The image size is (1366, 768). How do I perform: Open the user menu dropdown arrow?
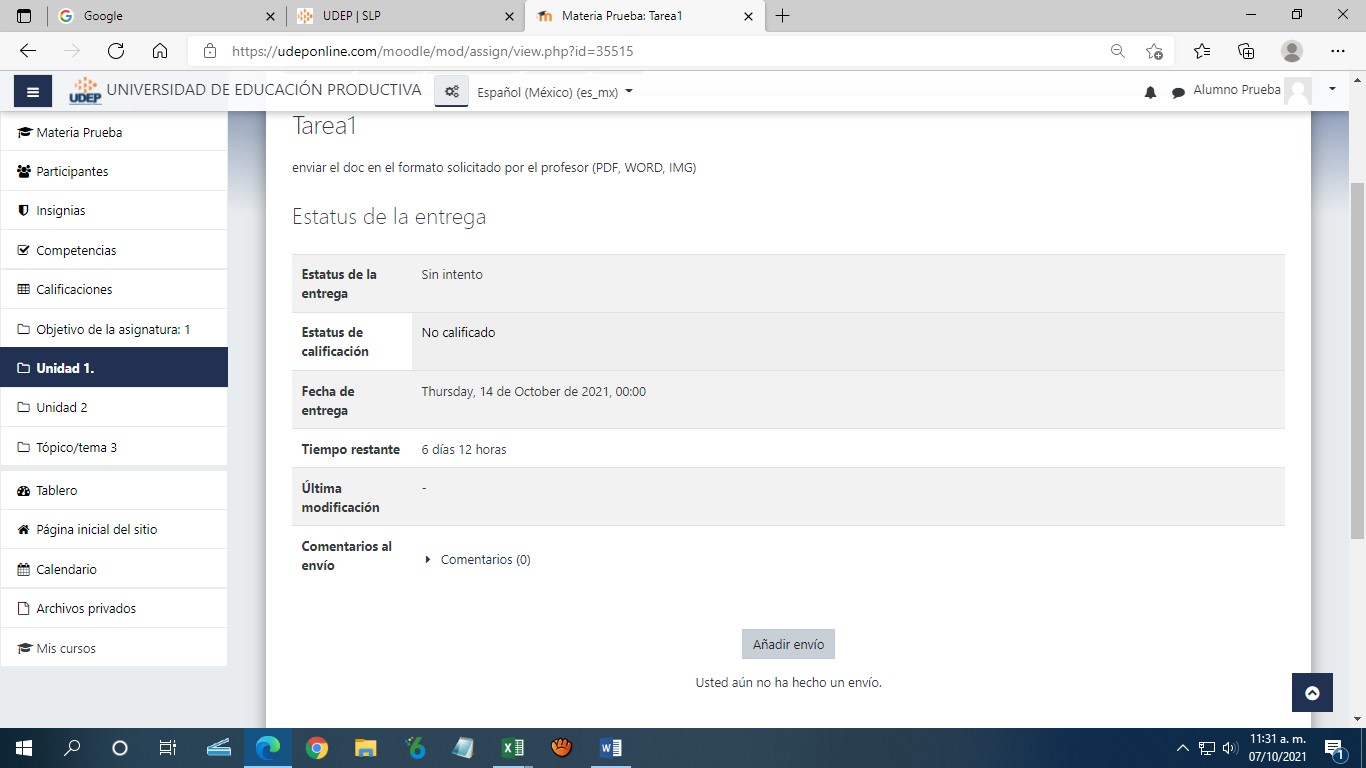(x=1332, y=90)
